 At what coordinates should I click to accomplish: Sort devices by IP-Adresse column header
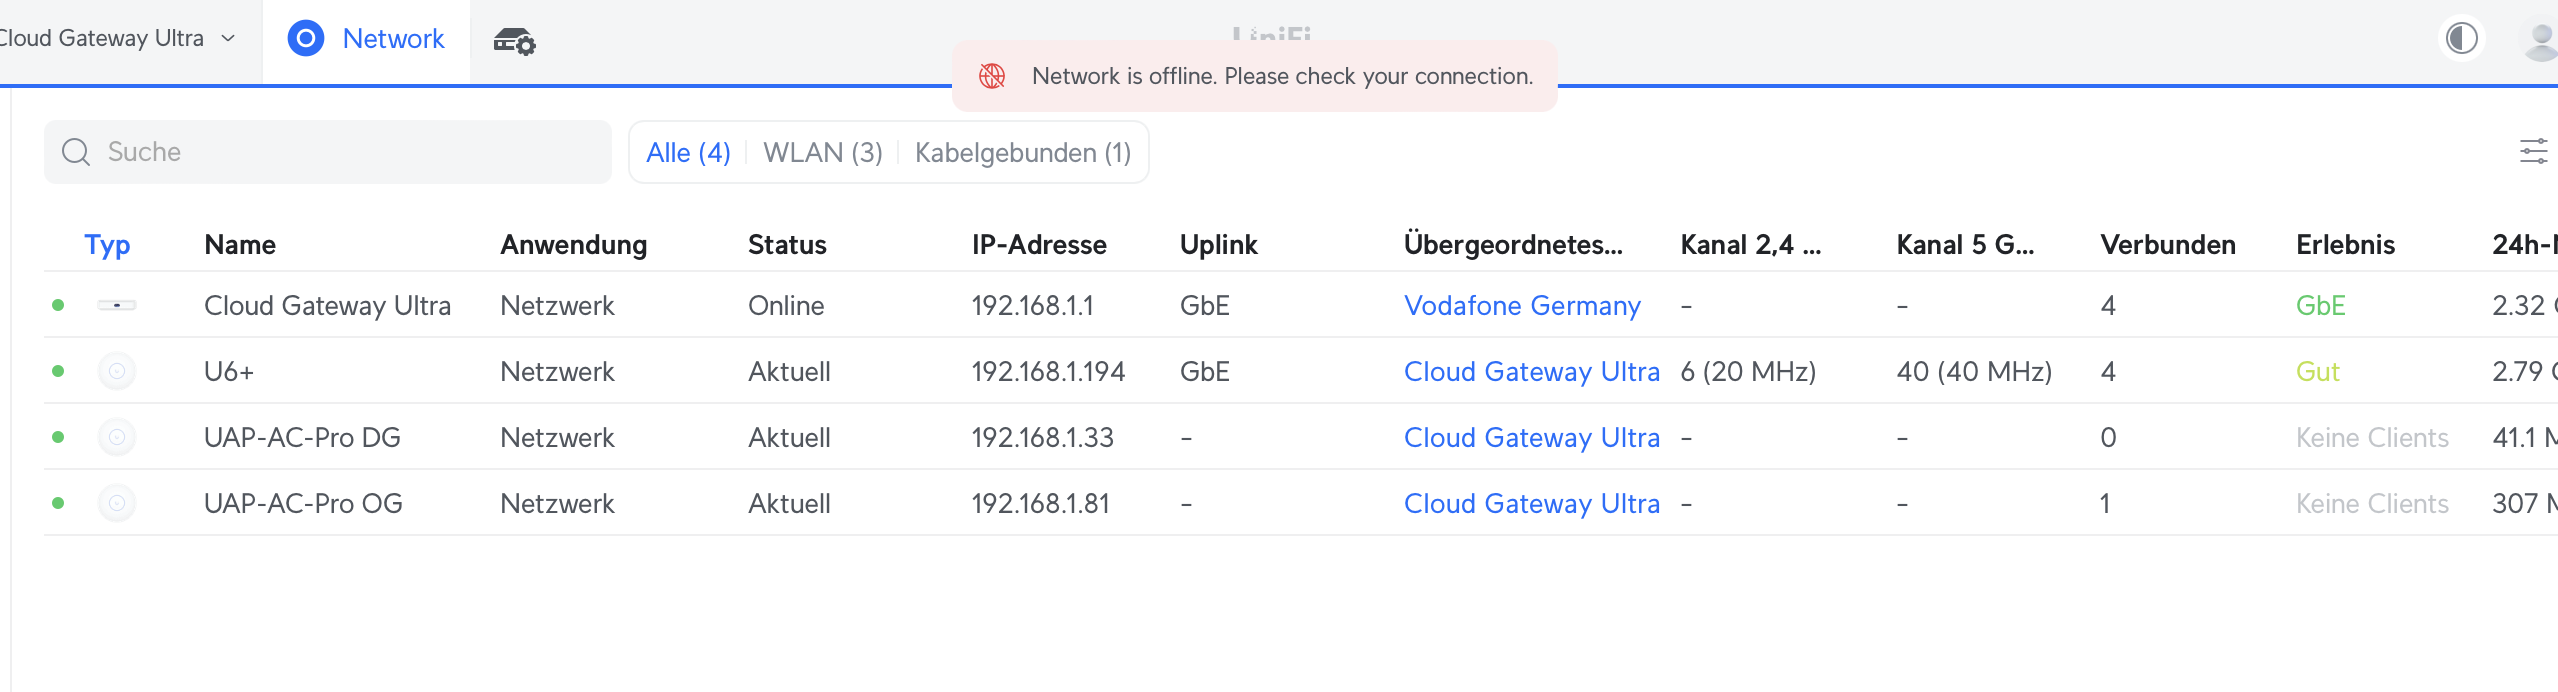tap(1038, 244)
